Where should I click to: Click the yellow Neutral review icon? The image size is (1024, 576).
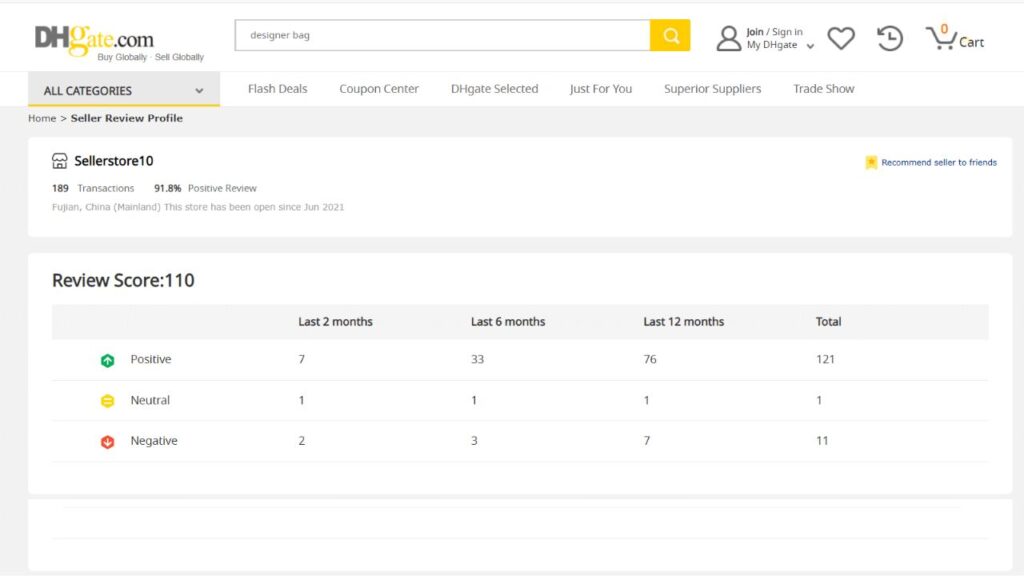click(108, 401)
